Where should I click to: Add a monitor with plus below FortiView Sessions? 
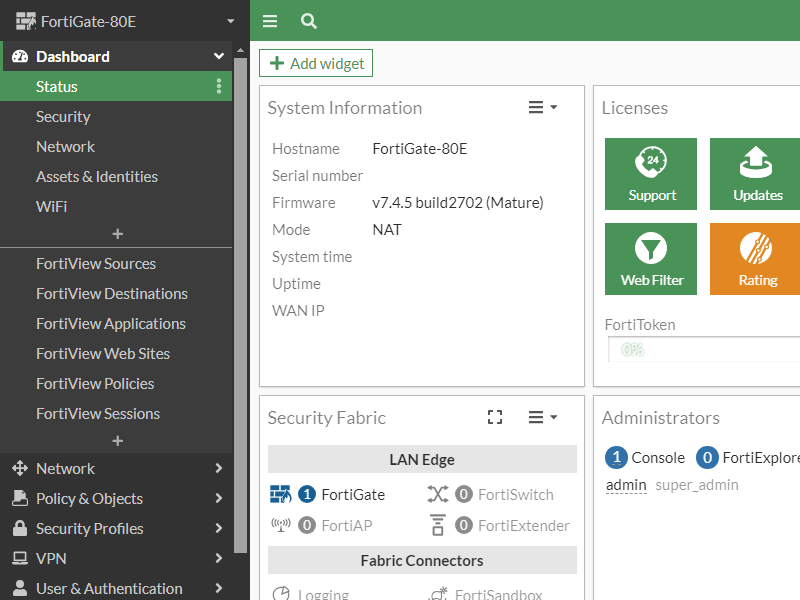click(118, 440)
